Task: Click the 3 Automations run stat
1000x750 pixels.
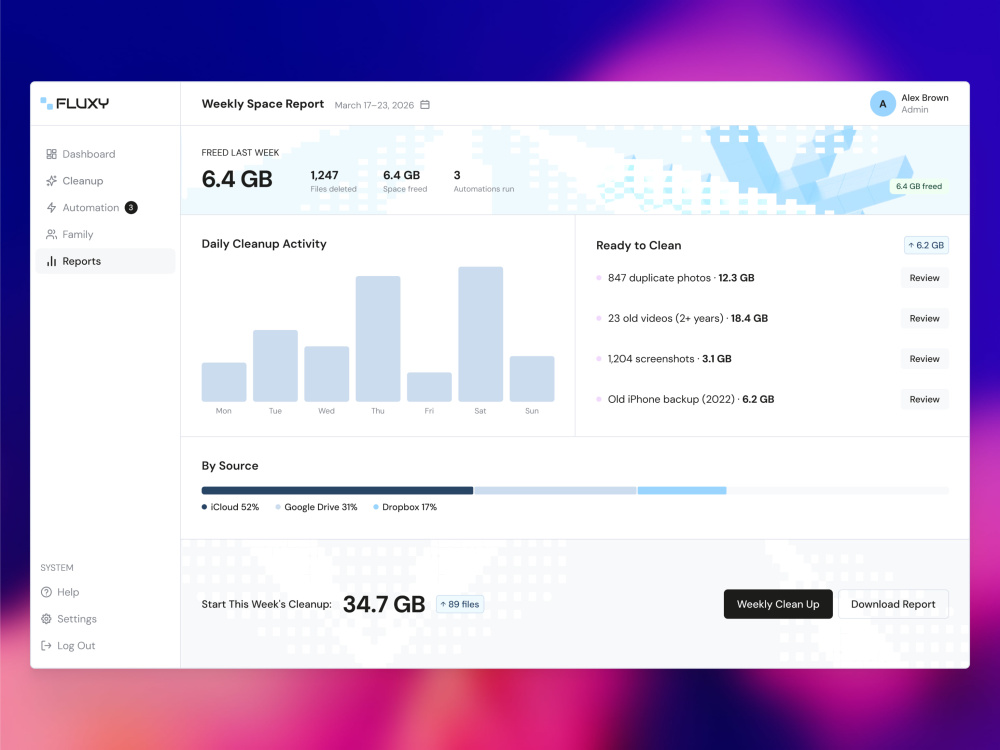Action: point(483,181)
